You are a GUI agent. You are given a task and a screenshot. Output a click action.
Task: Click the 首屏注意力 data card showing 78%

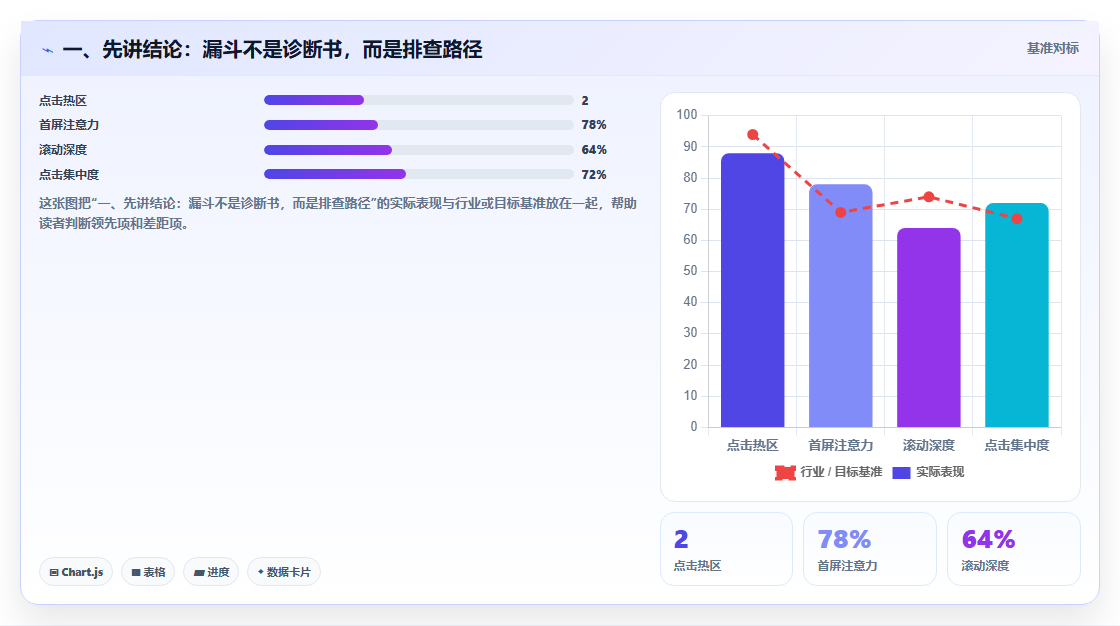click(x=870, y=549)
